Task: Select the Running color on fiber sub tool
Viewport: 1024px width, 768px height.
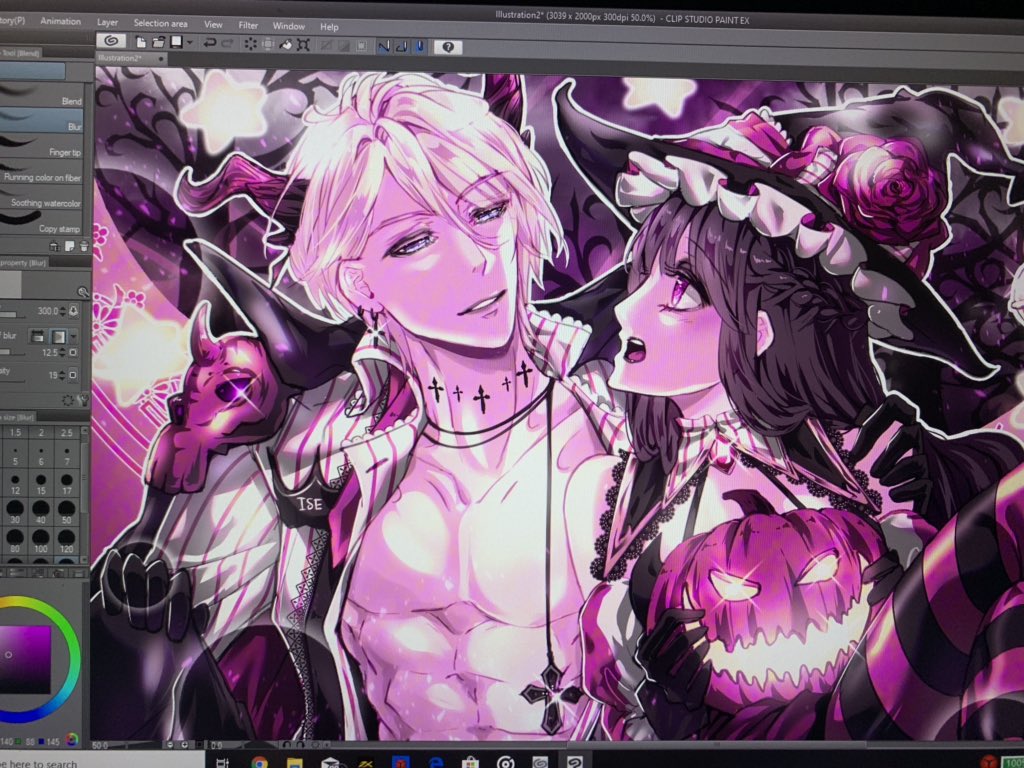Action: point(42,171)
